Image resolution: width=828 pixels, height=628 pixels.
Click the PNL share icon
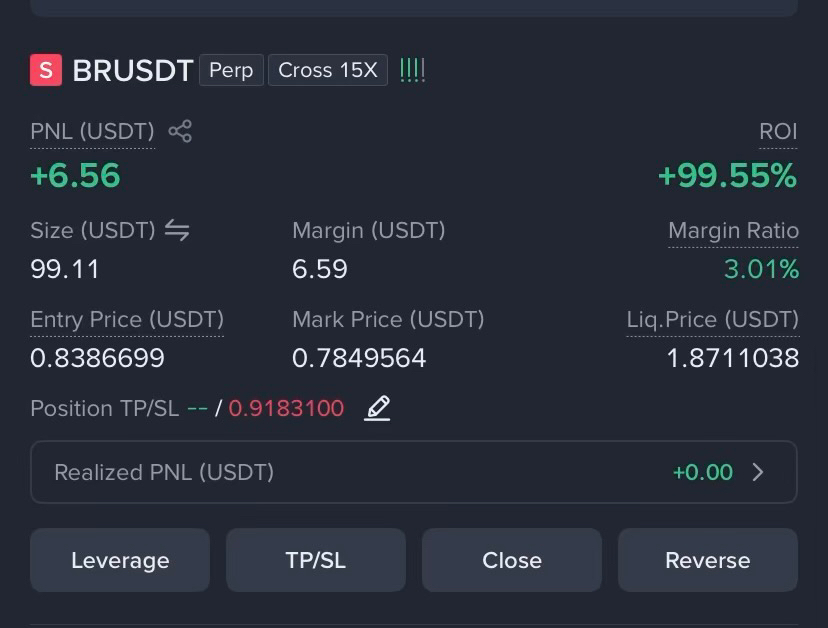(180, 132)
